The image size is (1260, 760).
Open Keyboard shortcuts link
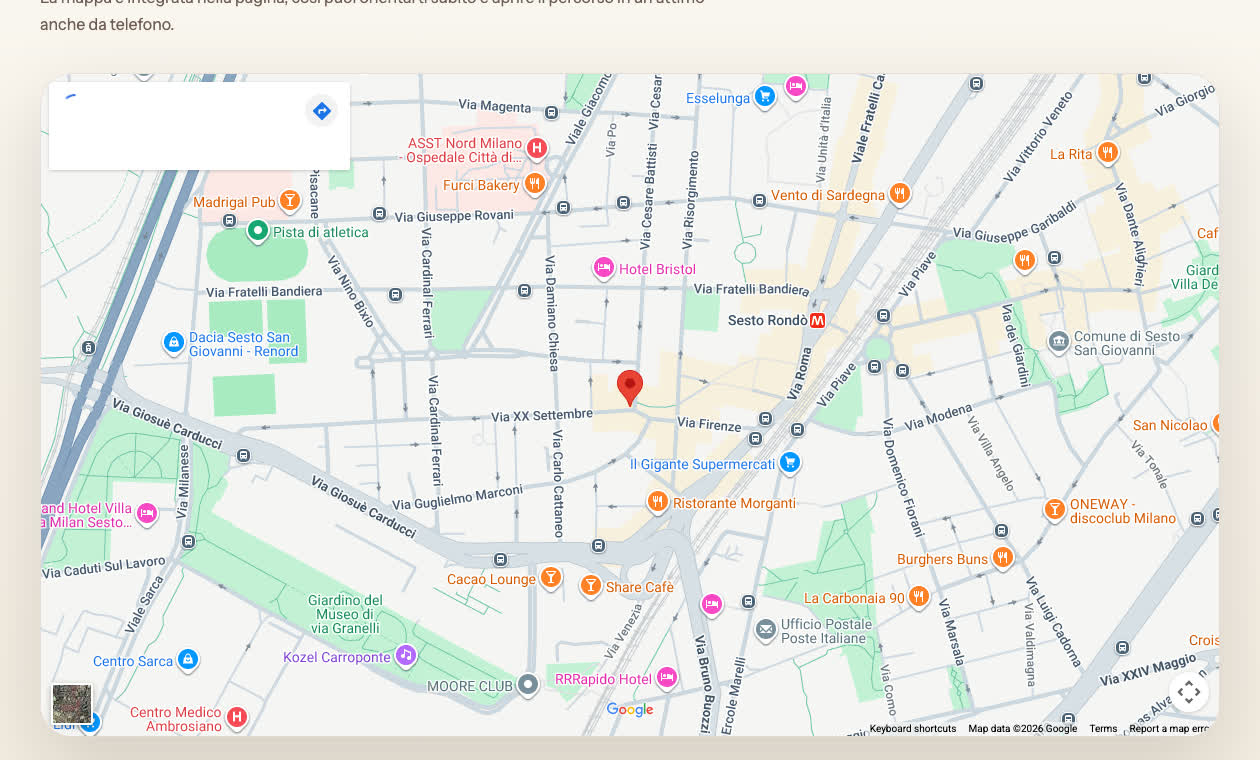coord(913,729)
